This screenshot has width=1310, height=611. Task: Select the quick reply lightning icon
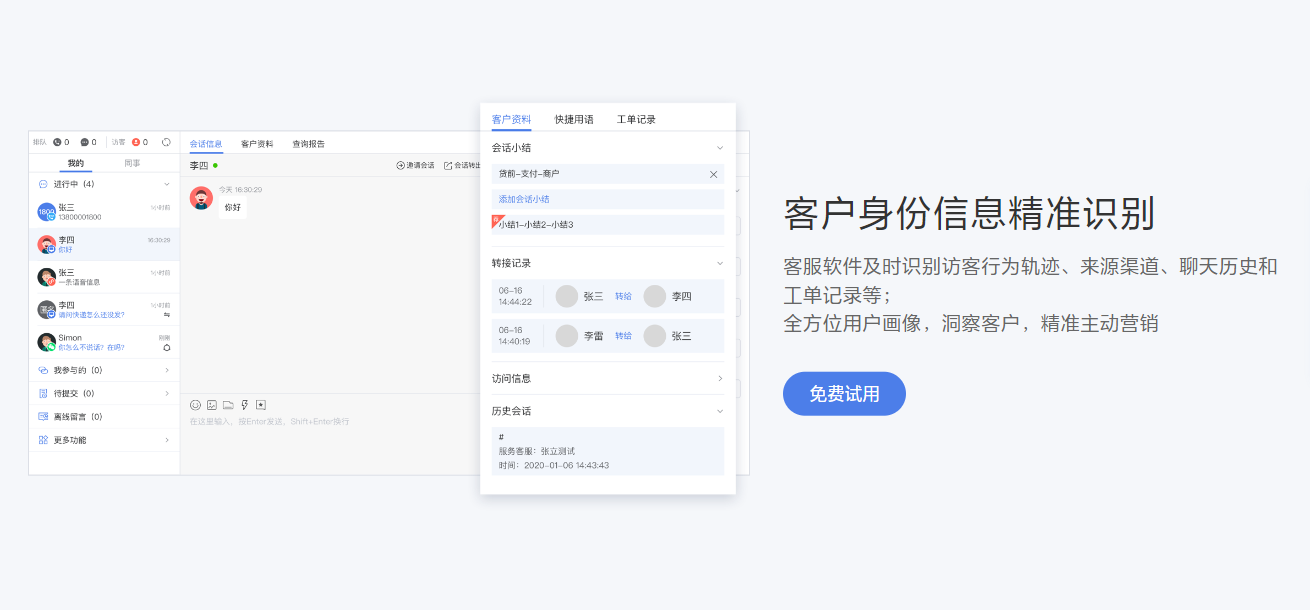pyautogui.click(x=245, y=404)
